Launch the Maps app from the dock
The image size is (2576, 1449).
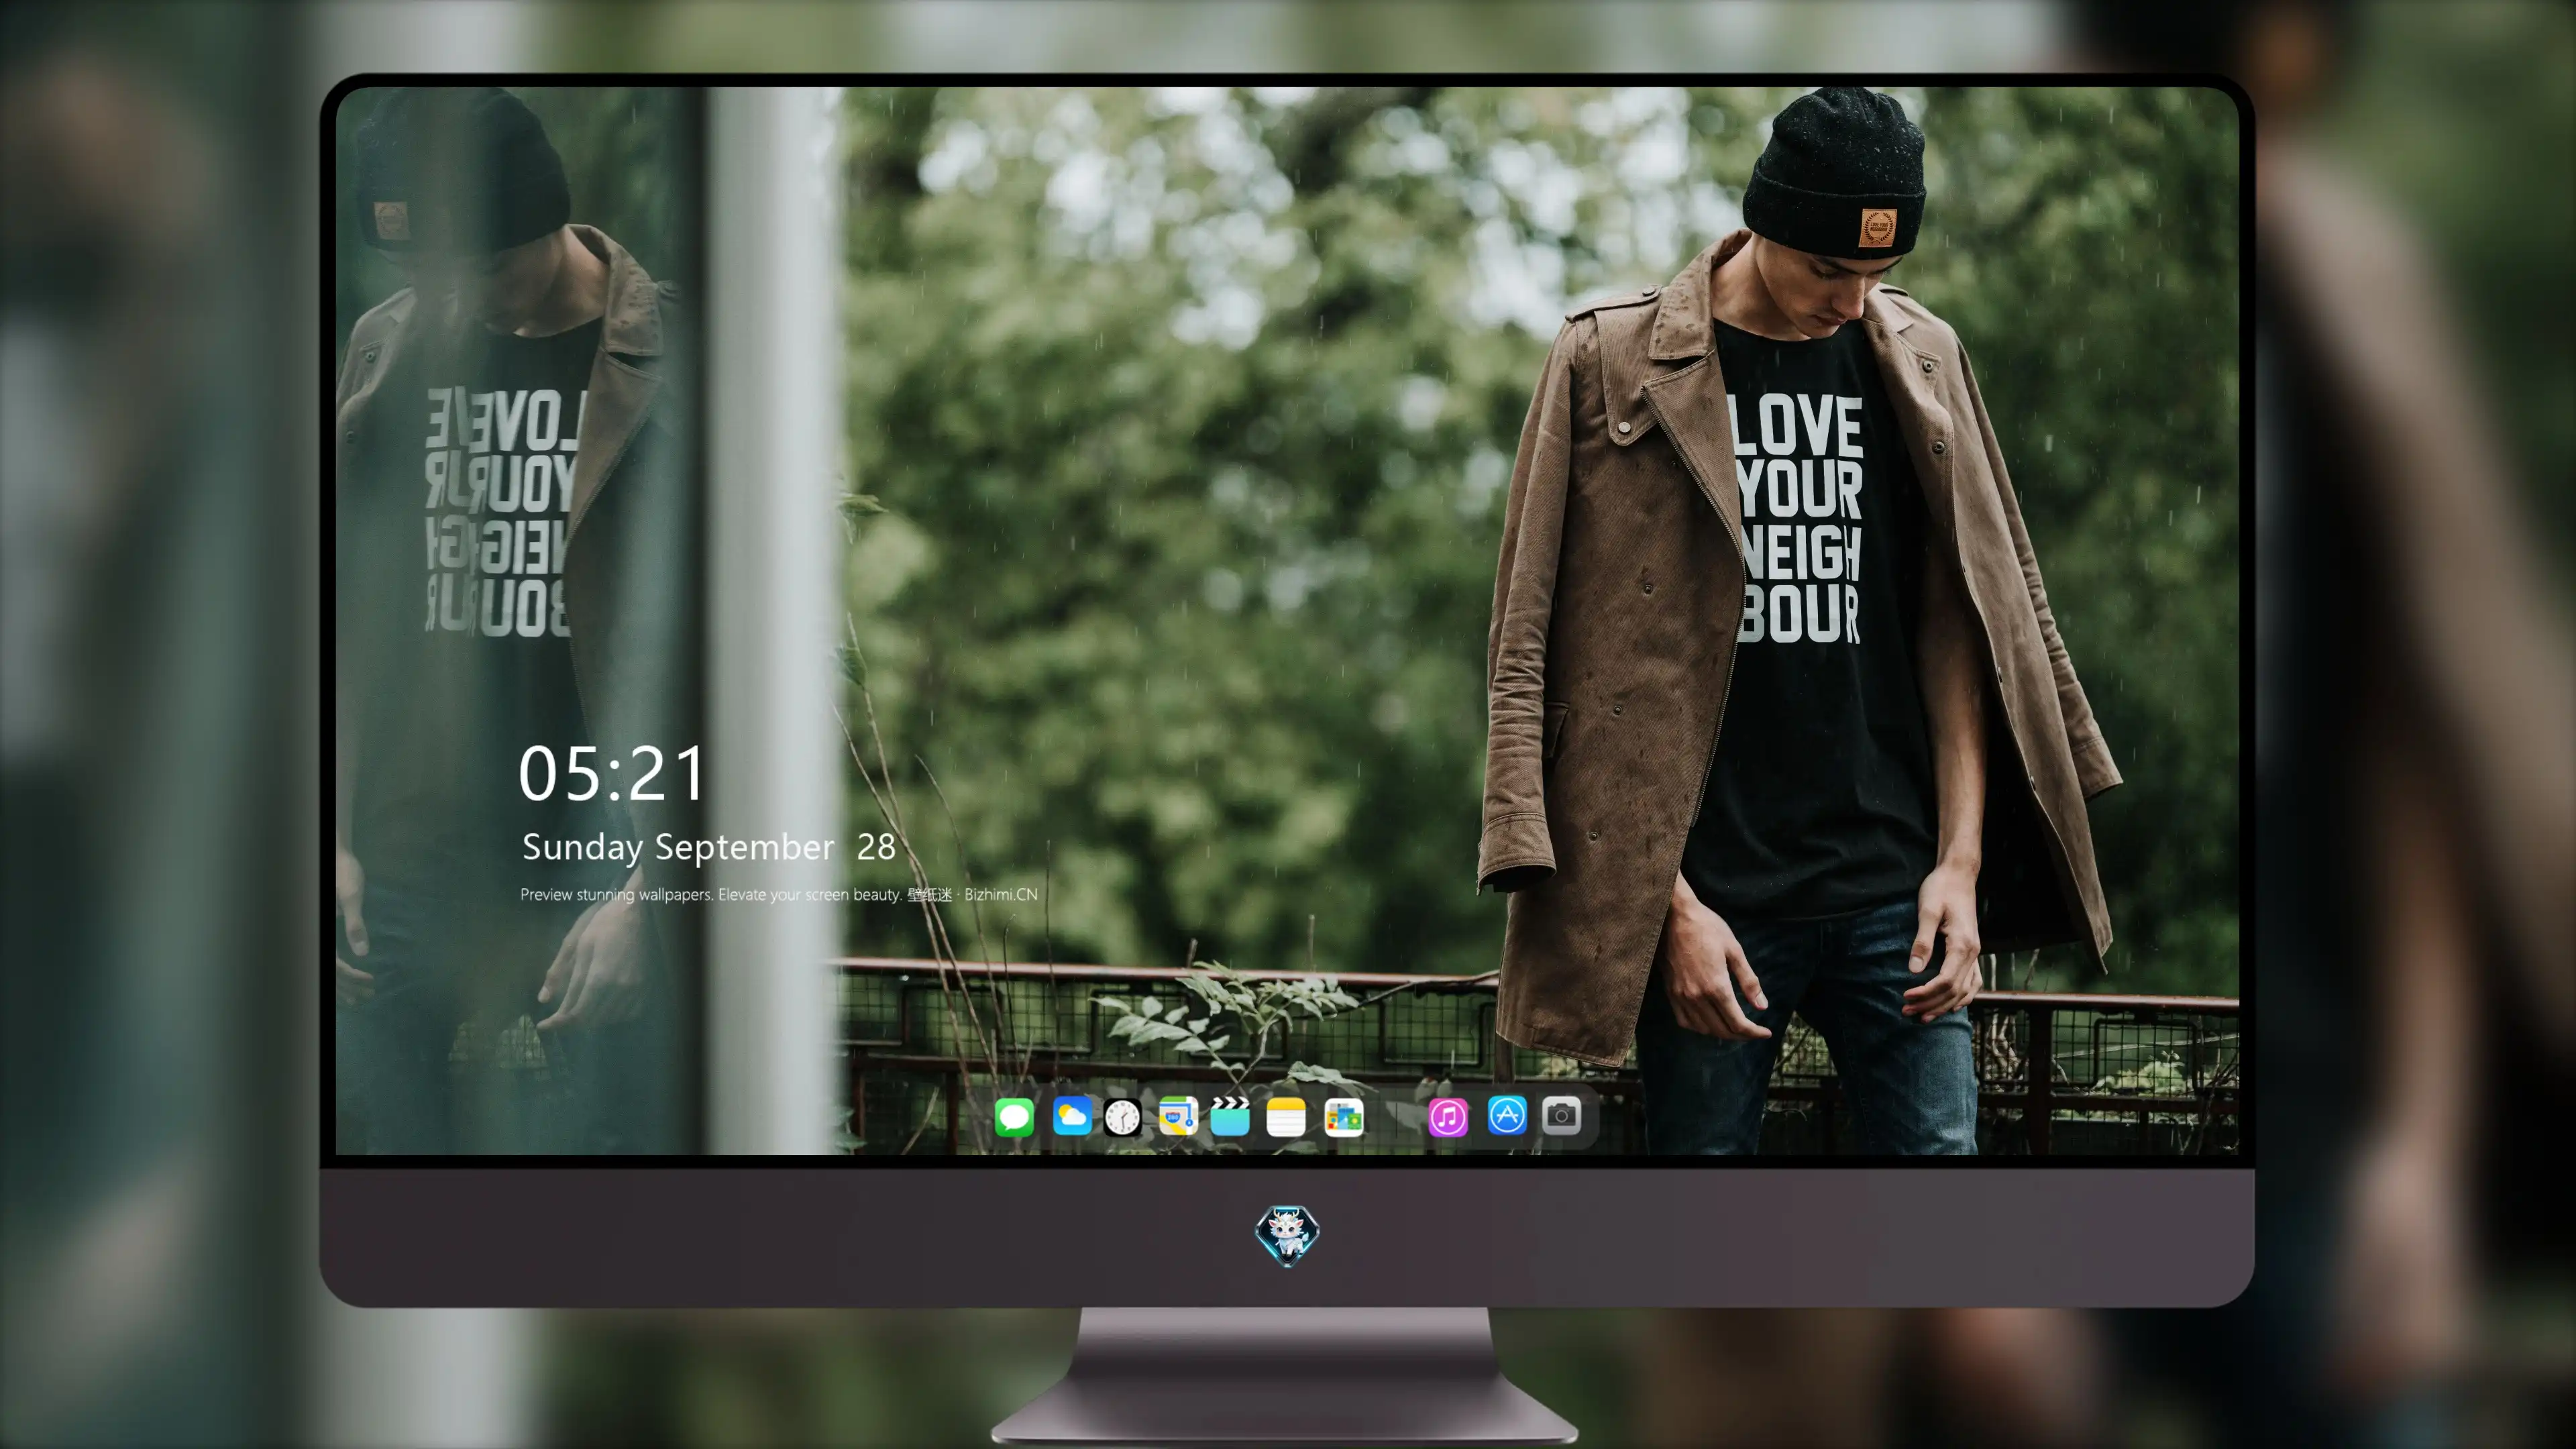tap(1178, 1116)
